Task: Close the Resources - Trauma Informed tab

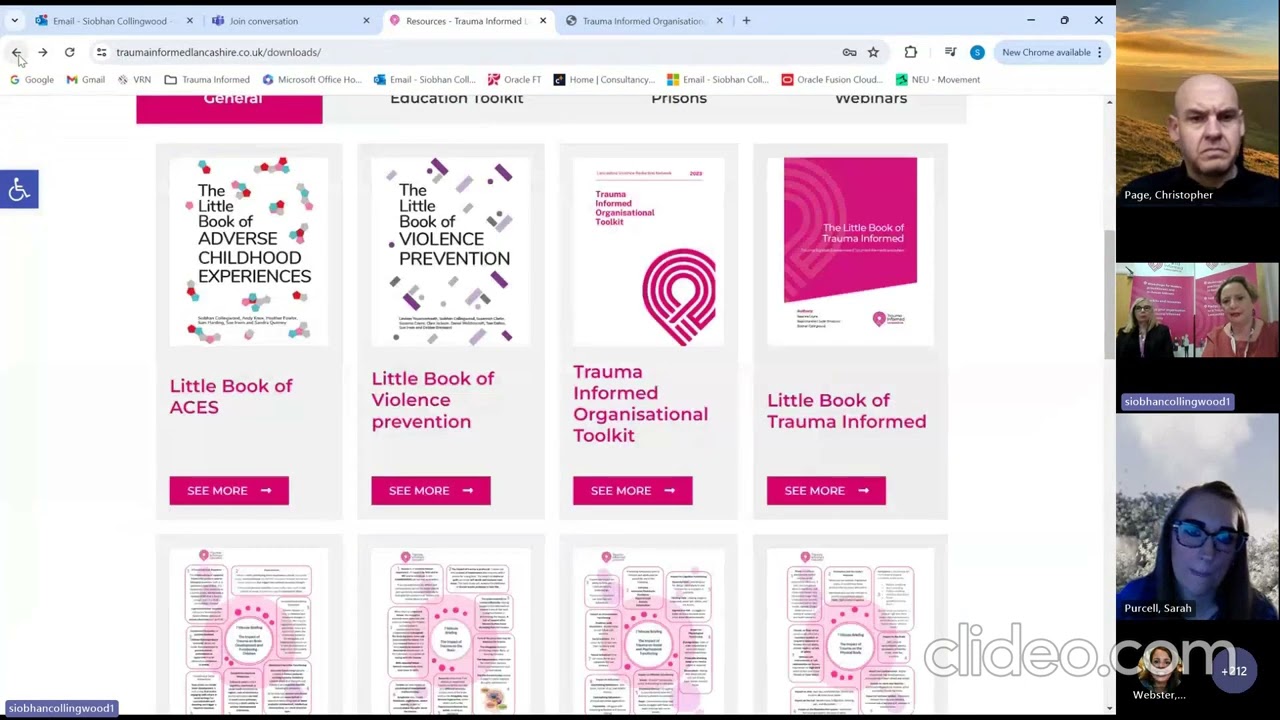Action: [x=543, y=21]
